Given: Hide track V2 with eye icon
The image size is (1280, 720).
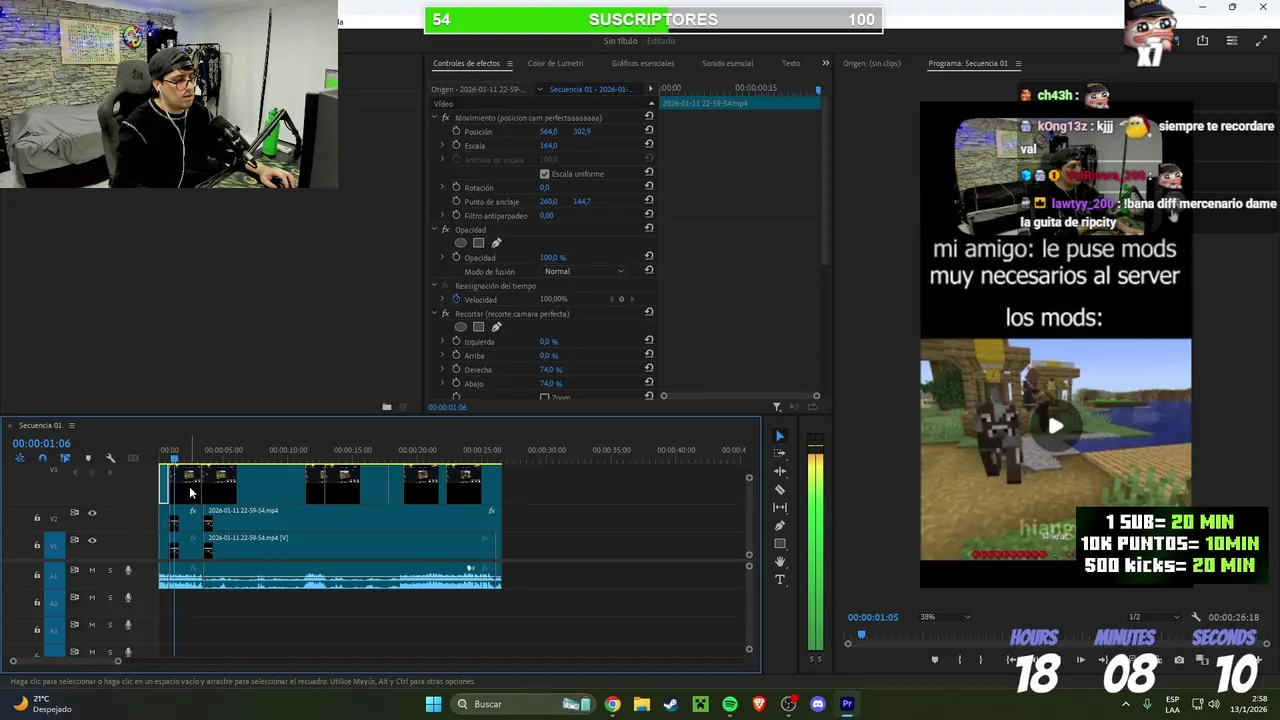Looking at the screenshot, I should [x=92, y=513].
